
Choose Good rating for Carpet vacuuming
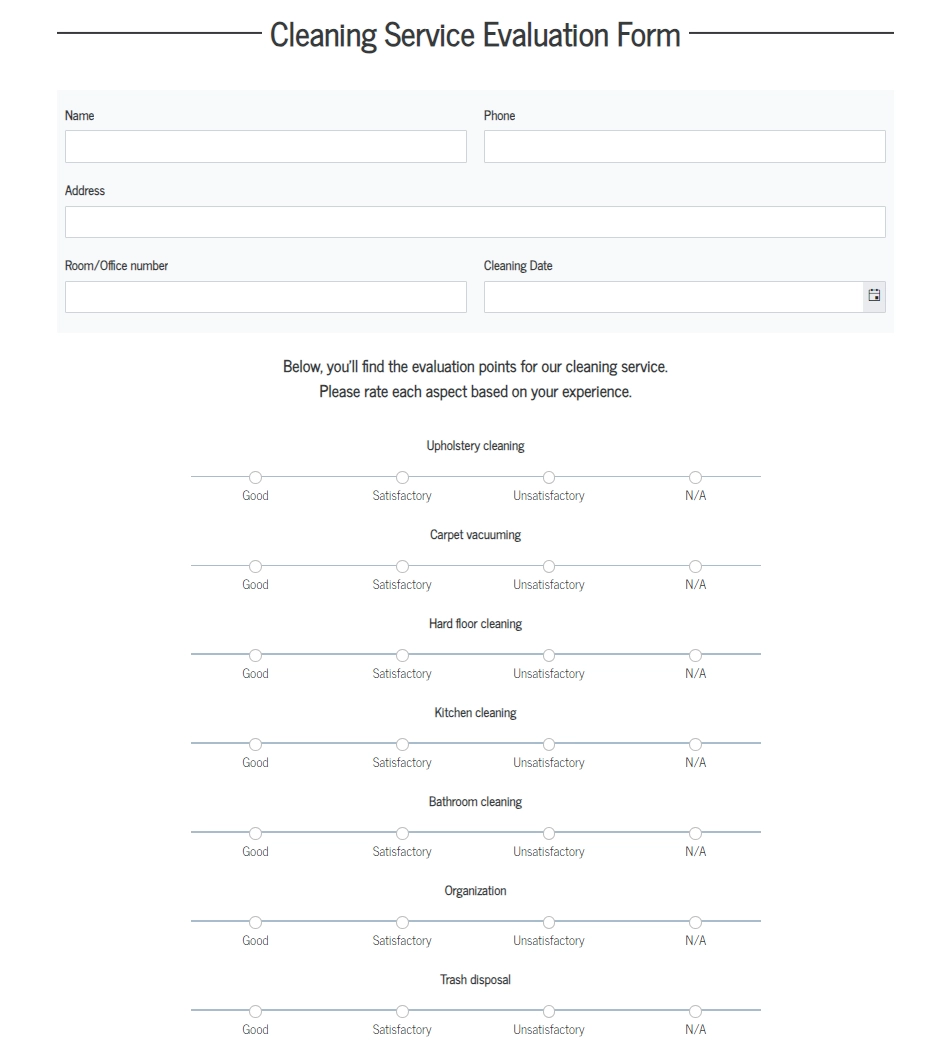pos(255,566)
